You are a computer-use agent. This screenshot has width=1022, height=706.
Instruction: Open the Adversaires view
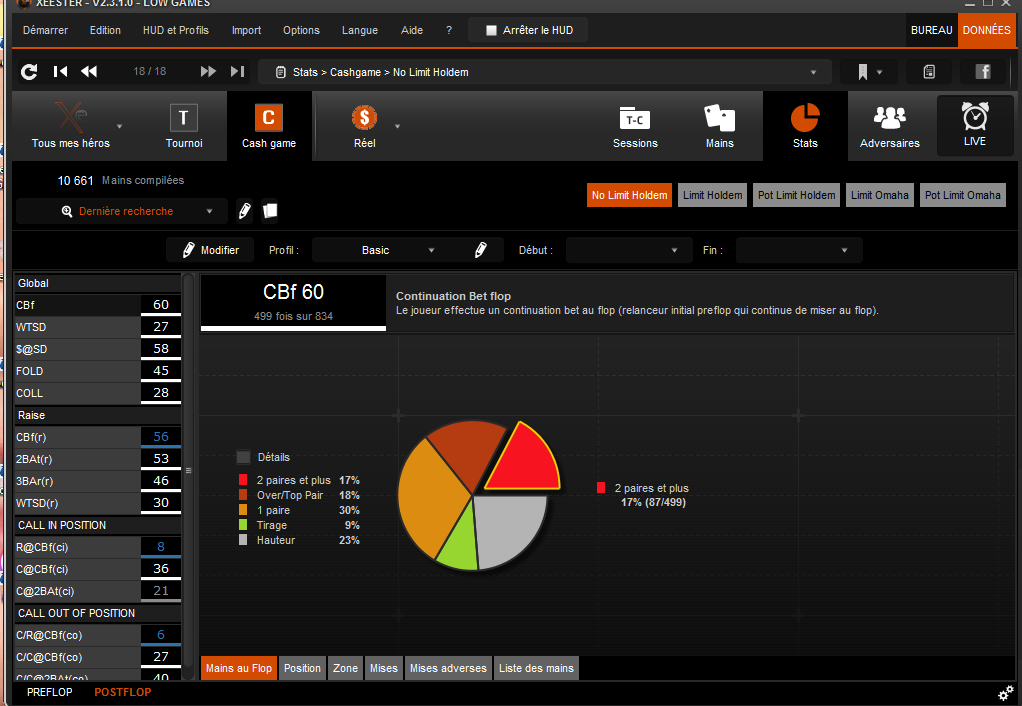click(890, 126)
